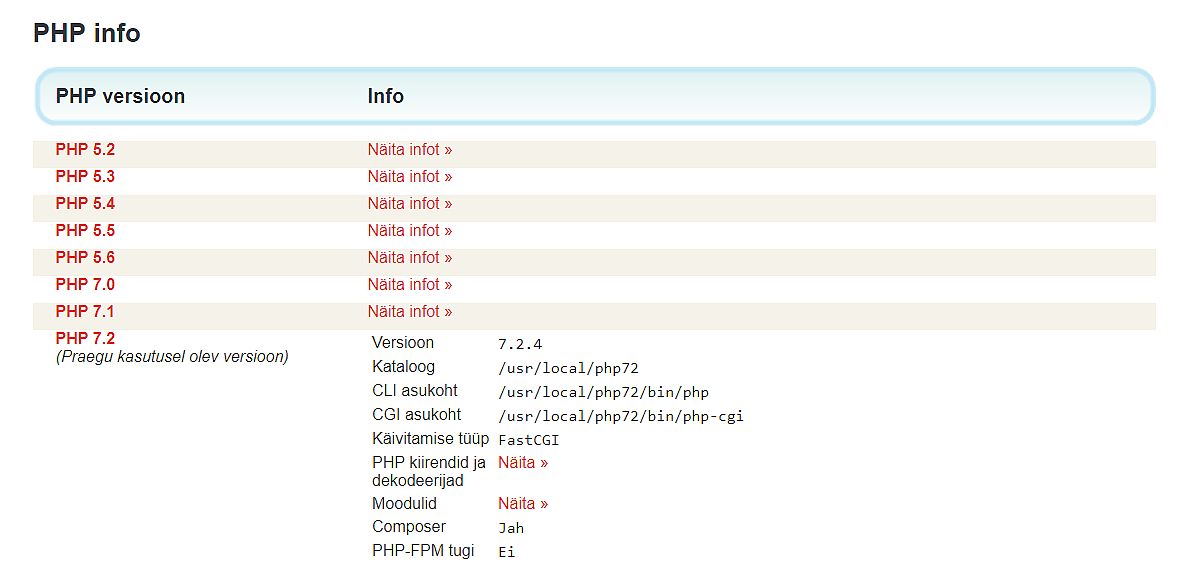
Task: Click the PHP 7.0 version link
Action: click(x=85, y=285)
